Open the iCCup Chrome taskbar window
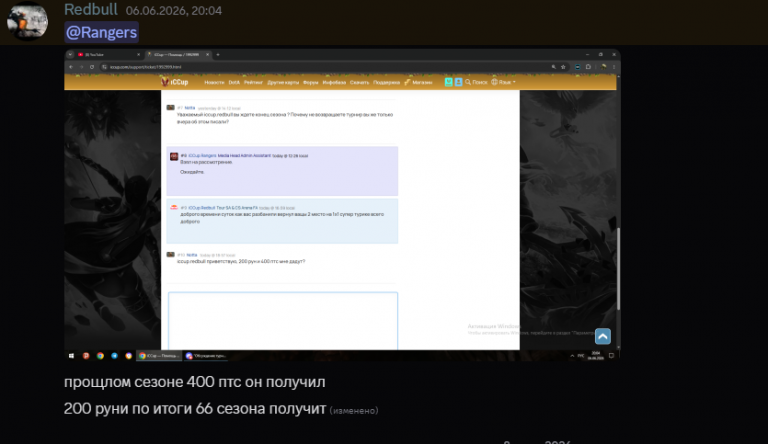768x444 pixels. pos(159,356)
